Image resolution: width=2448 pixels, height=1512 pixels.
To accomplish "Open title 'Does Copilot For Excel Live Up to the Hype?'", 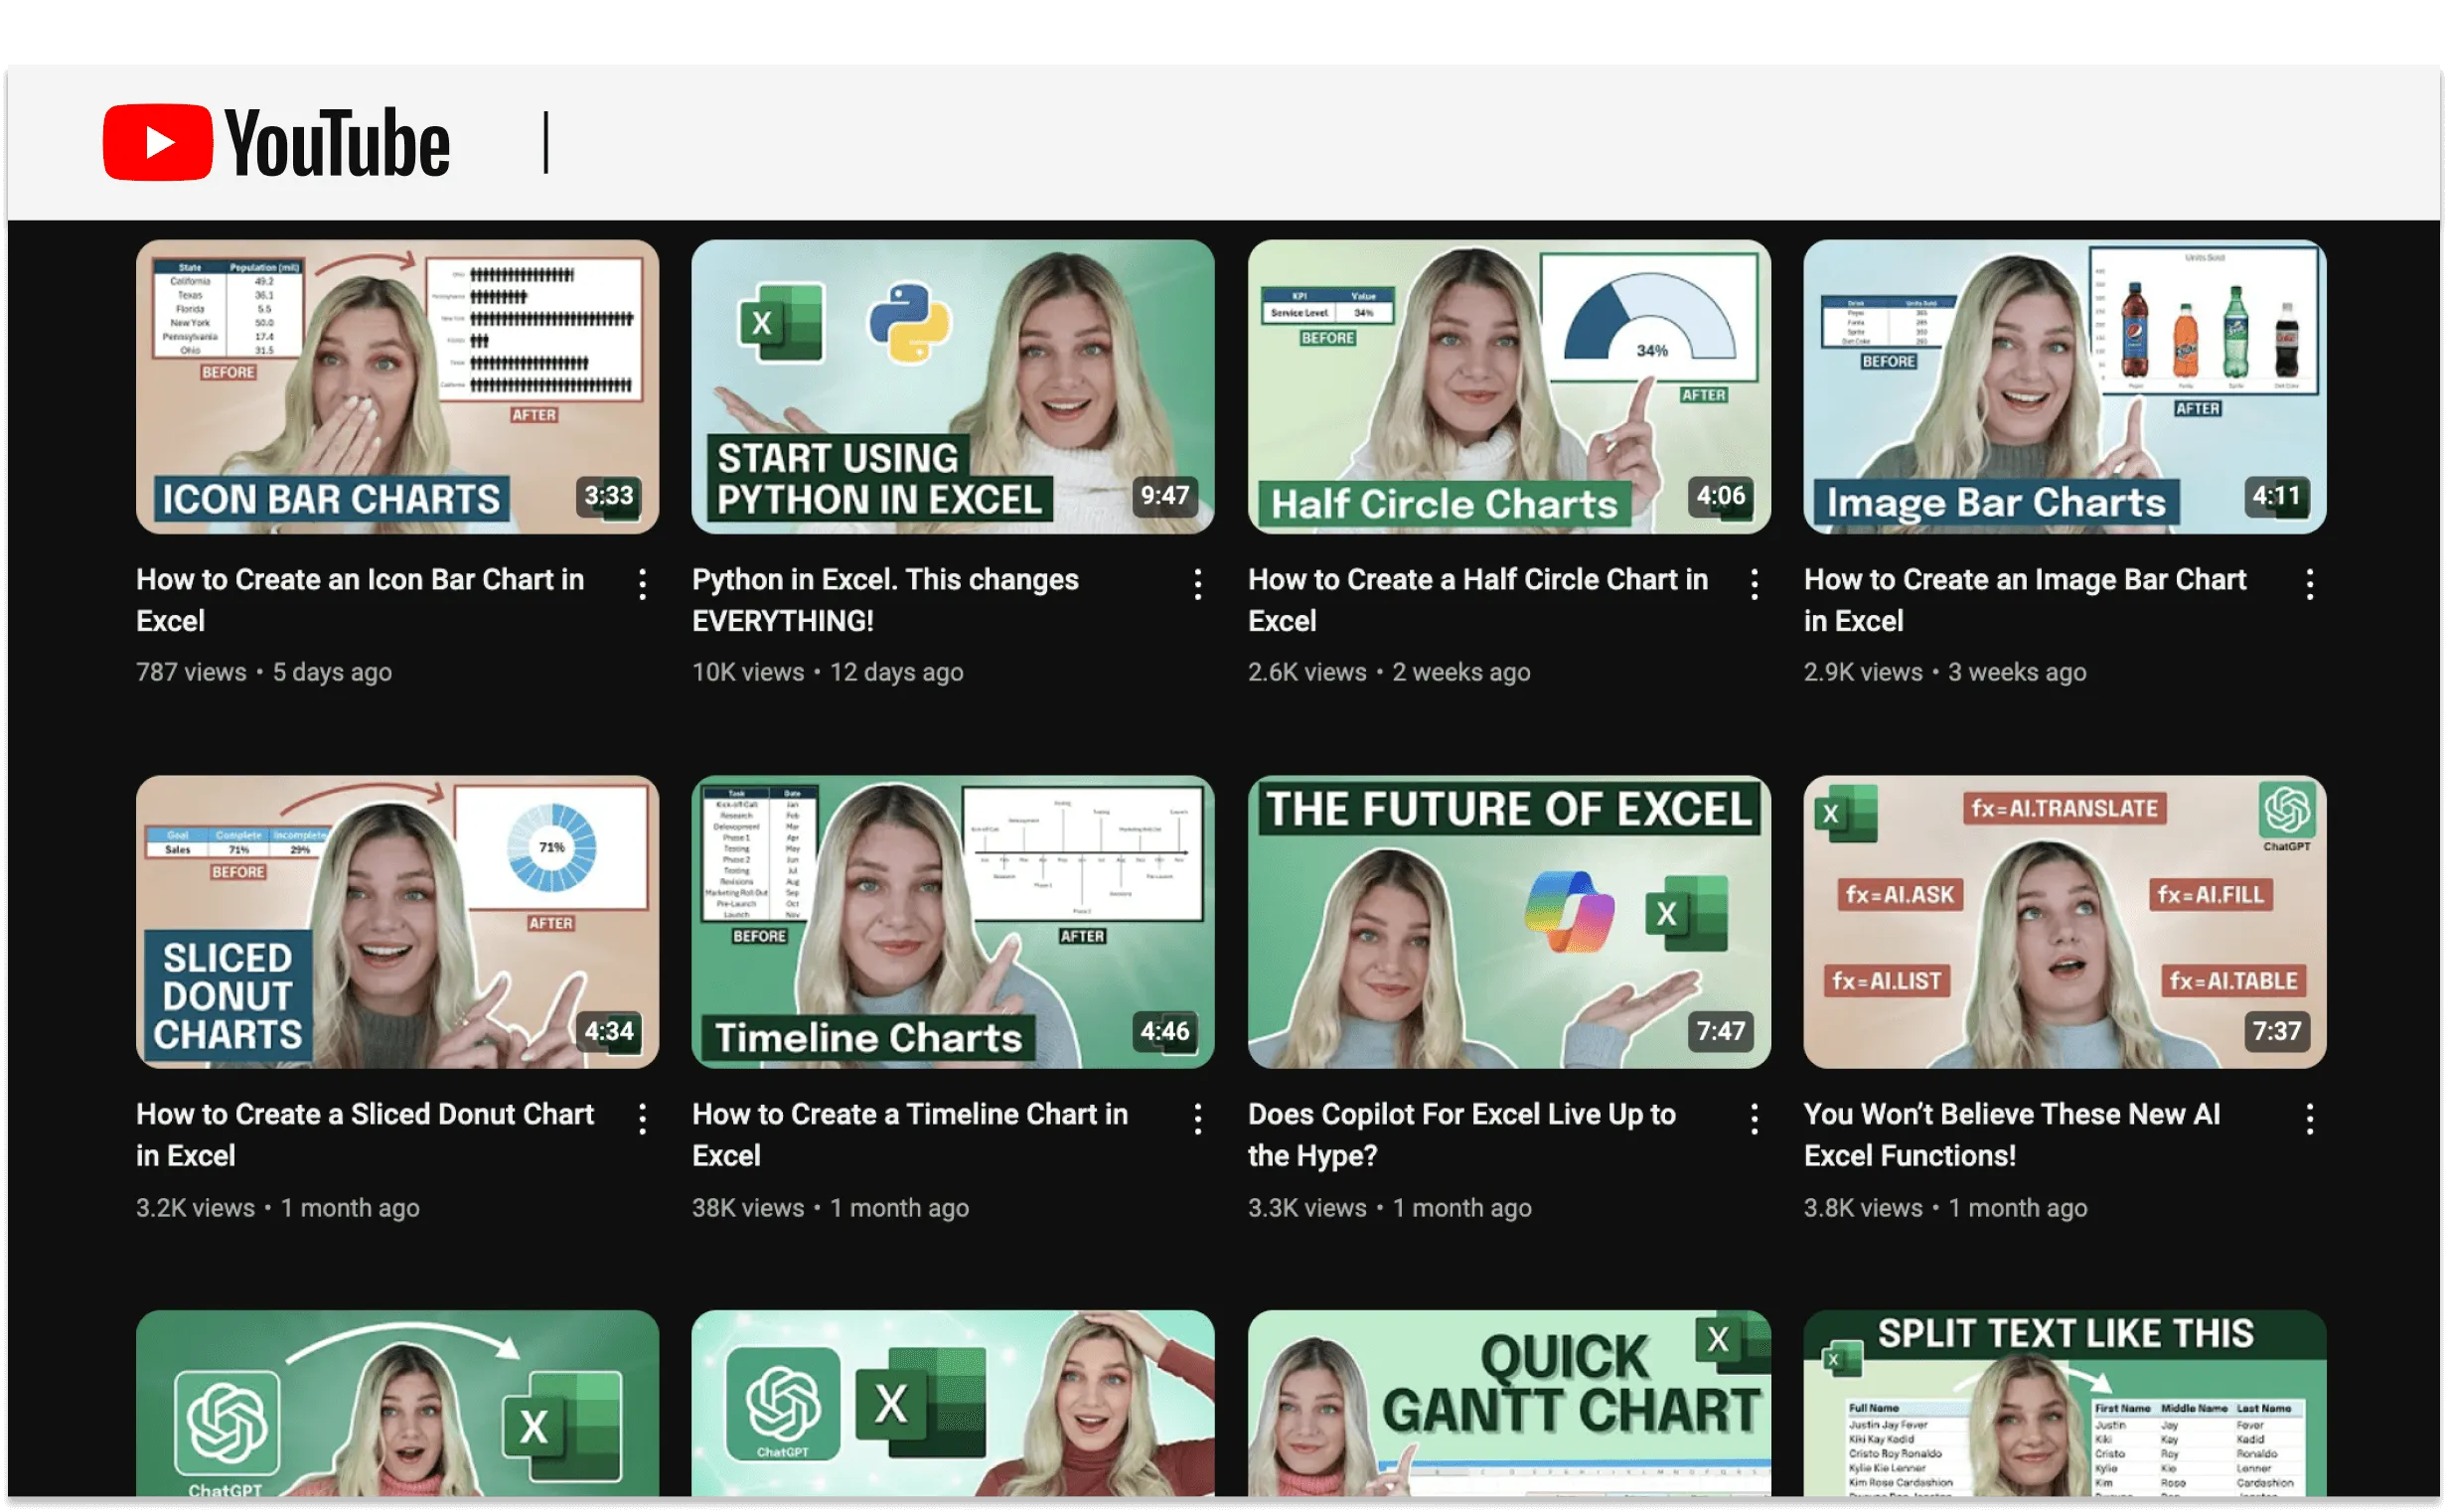I will pos(1463,1135).
